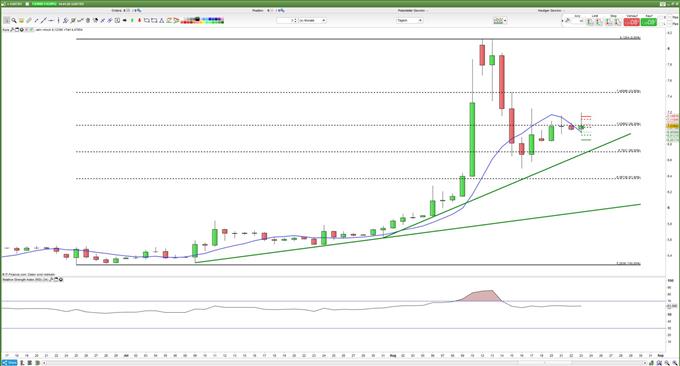
Task: Click the number stepper field in toolbar
Action: tap(287, 20)
